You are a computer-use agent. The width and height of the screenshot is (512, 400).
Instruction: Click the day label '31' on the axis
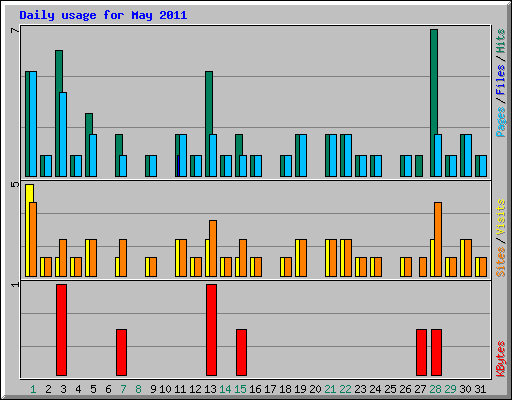click(480, 389)
